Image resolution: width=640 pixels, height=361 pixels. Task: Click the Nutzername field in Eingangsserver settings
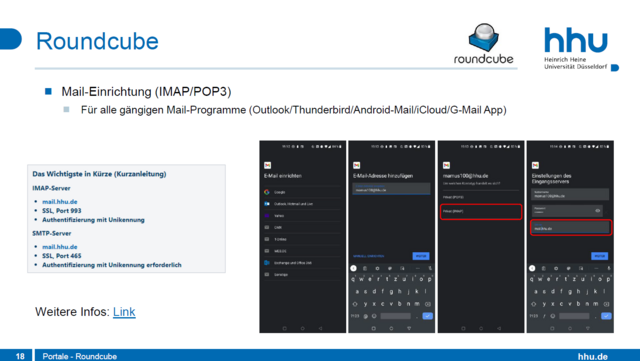pos(570,194)
